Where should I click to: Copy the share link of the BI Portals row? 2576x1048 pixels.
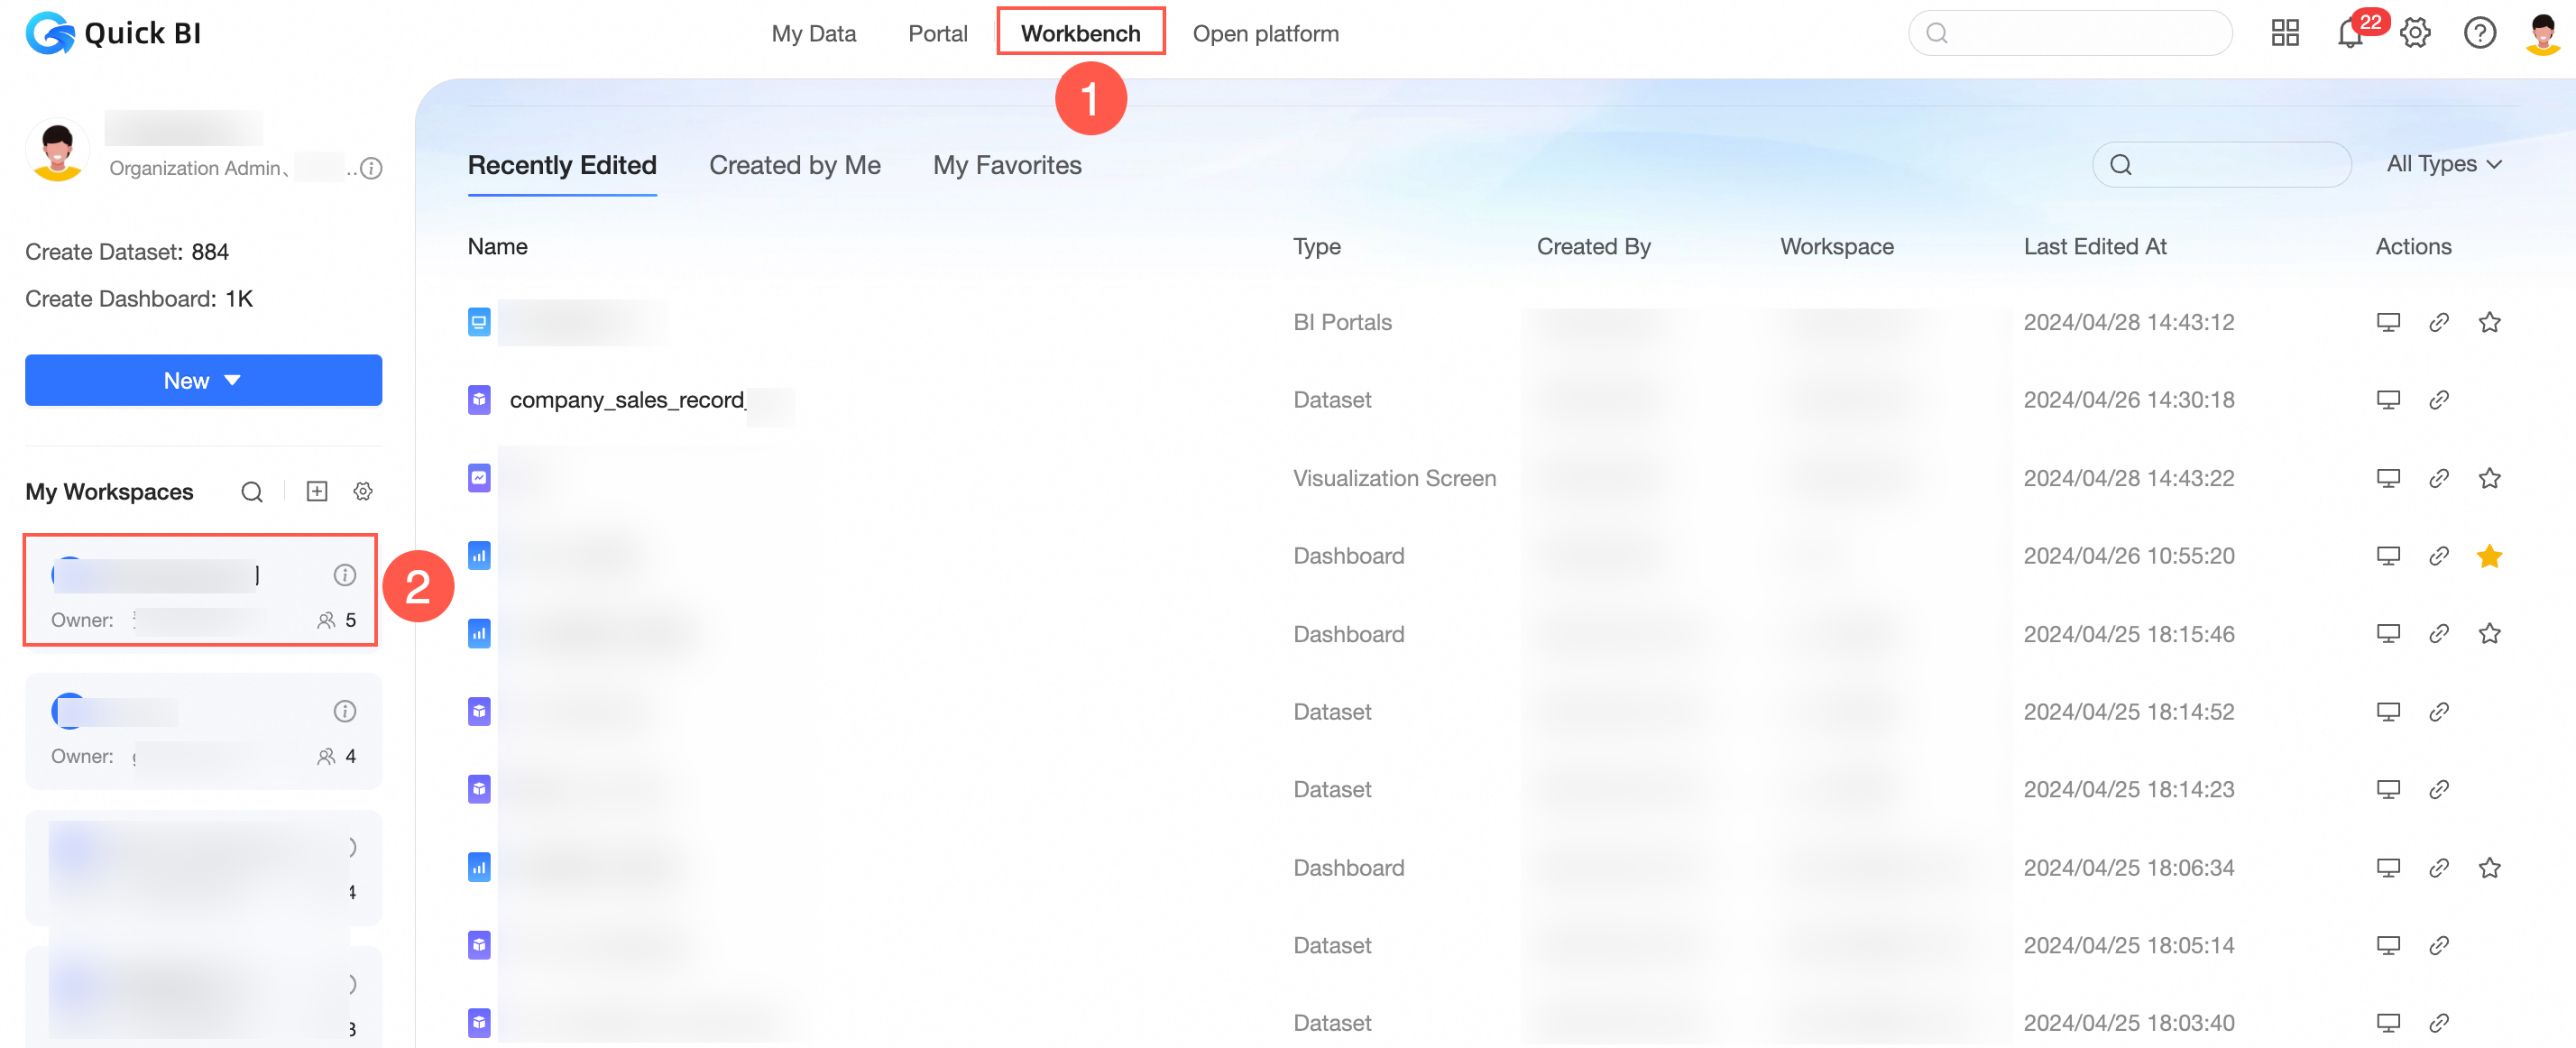(2439, 322)
